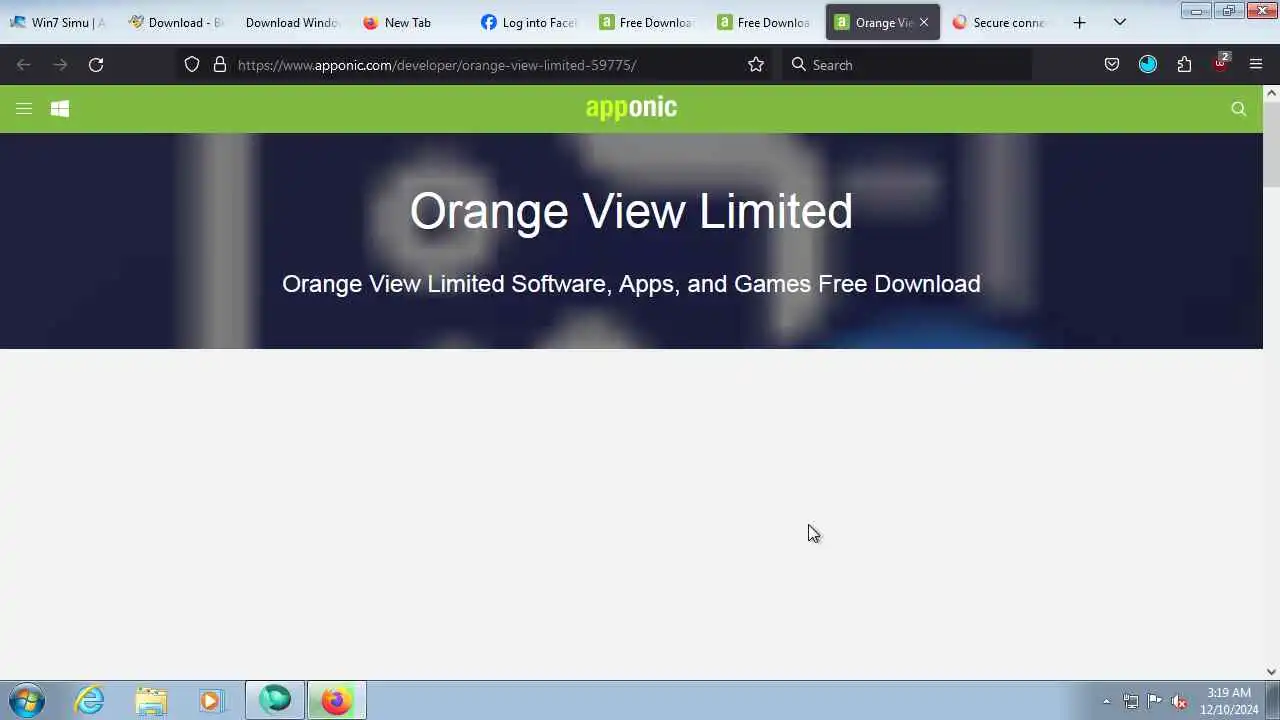The image size is (1280, 720).
Task: Switch to the Win7 Simu tab
Action: point(59,22)
